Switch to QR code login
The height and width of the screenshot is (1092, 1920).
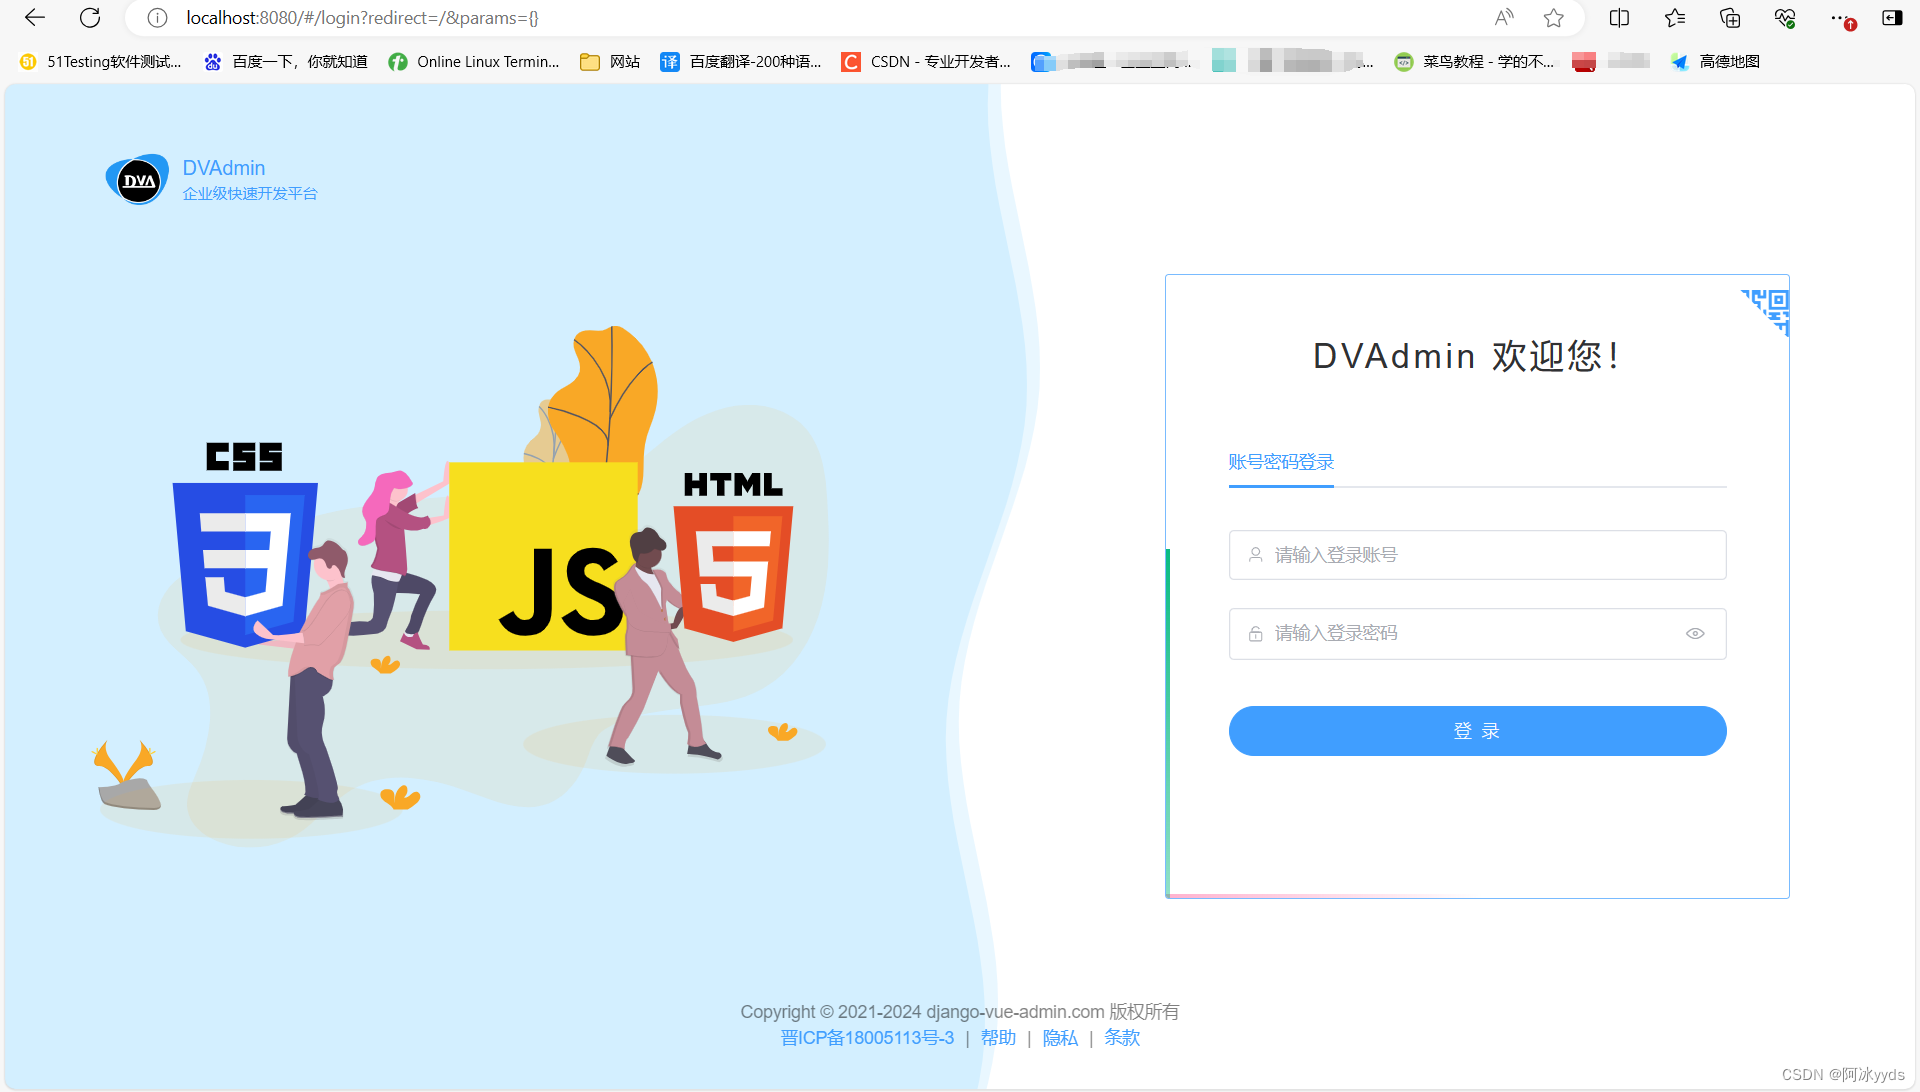pyautogui.click(x=1770, y=308)
